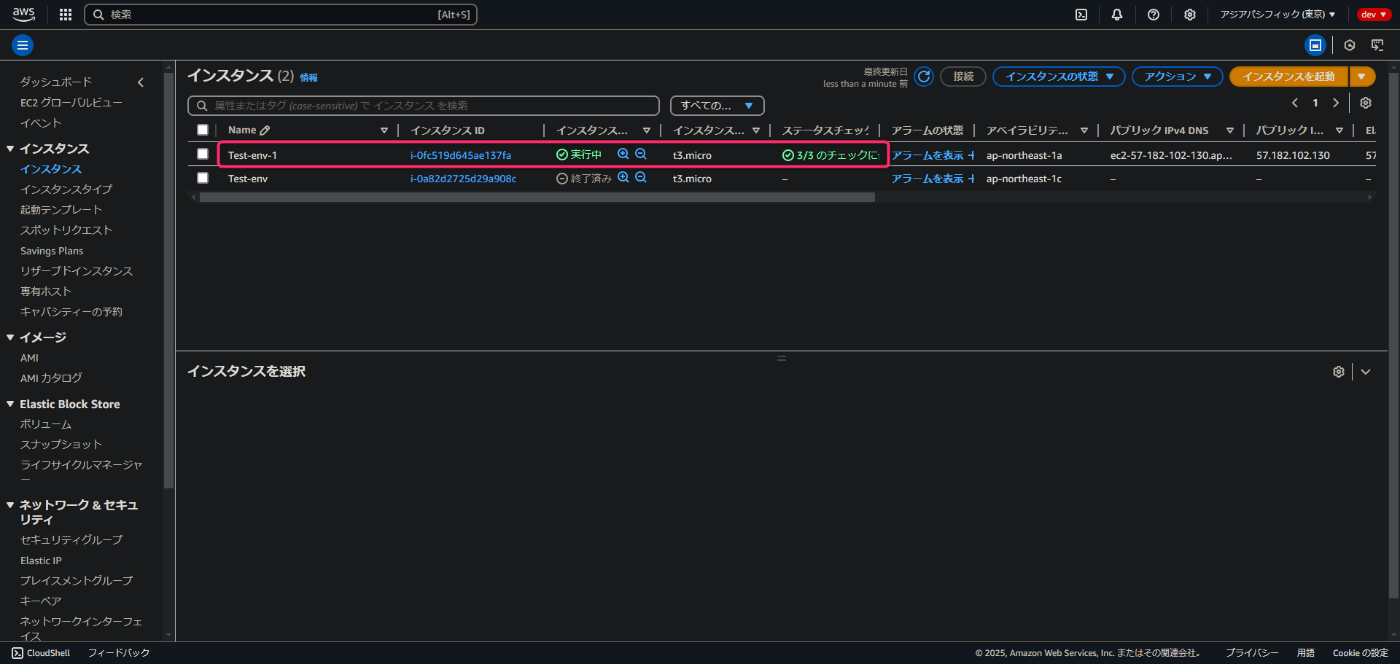Click the panel split resize handle
The height and width of the screenshot is (664, 1400).
coord(782,357)
